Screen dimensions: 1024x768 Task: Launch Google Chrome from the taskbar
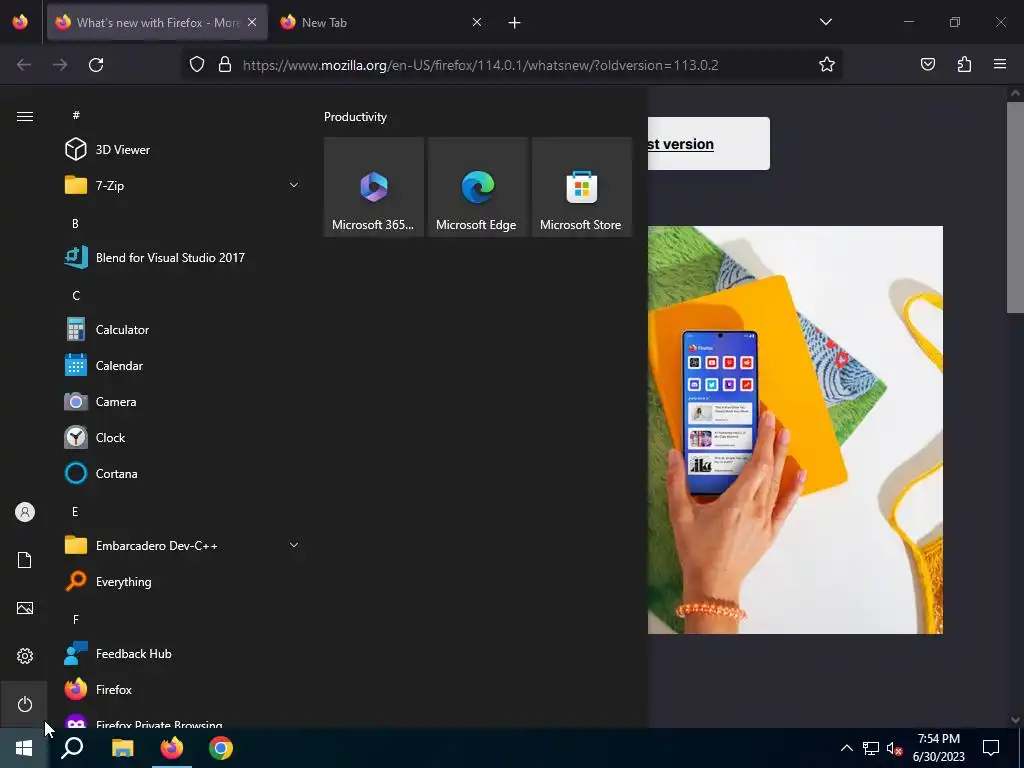pos(221,748)
